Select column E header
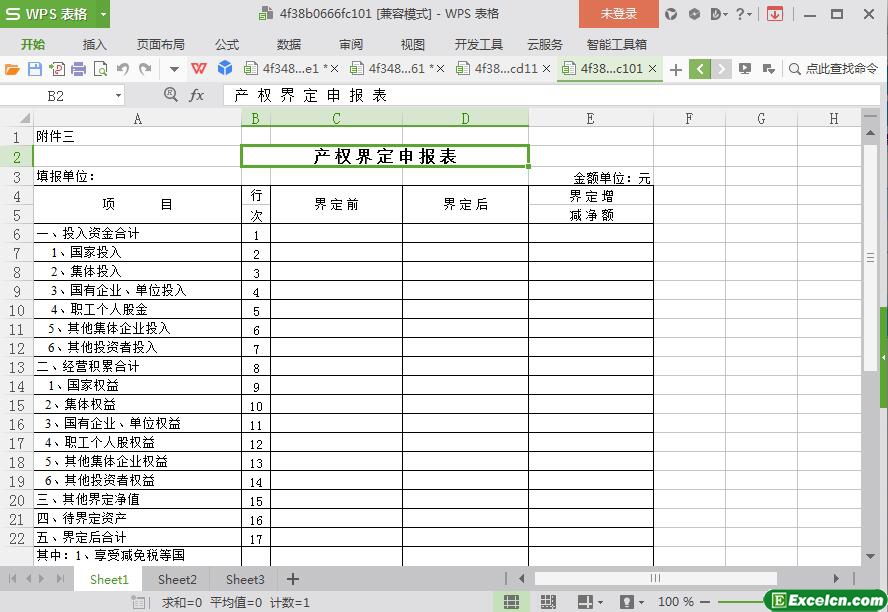This screenshot has height=612, width=888. tap(591, 118)
